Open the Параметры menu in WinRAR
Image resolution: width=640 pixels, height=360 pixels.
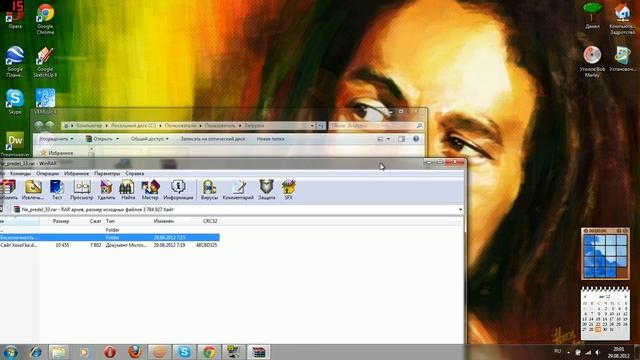(x=107, y=173)
